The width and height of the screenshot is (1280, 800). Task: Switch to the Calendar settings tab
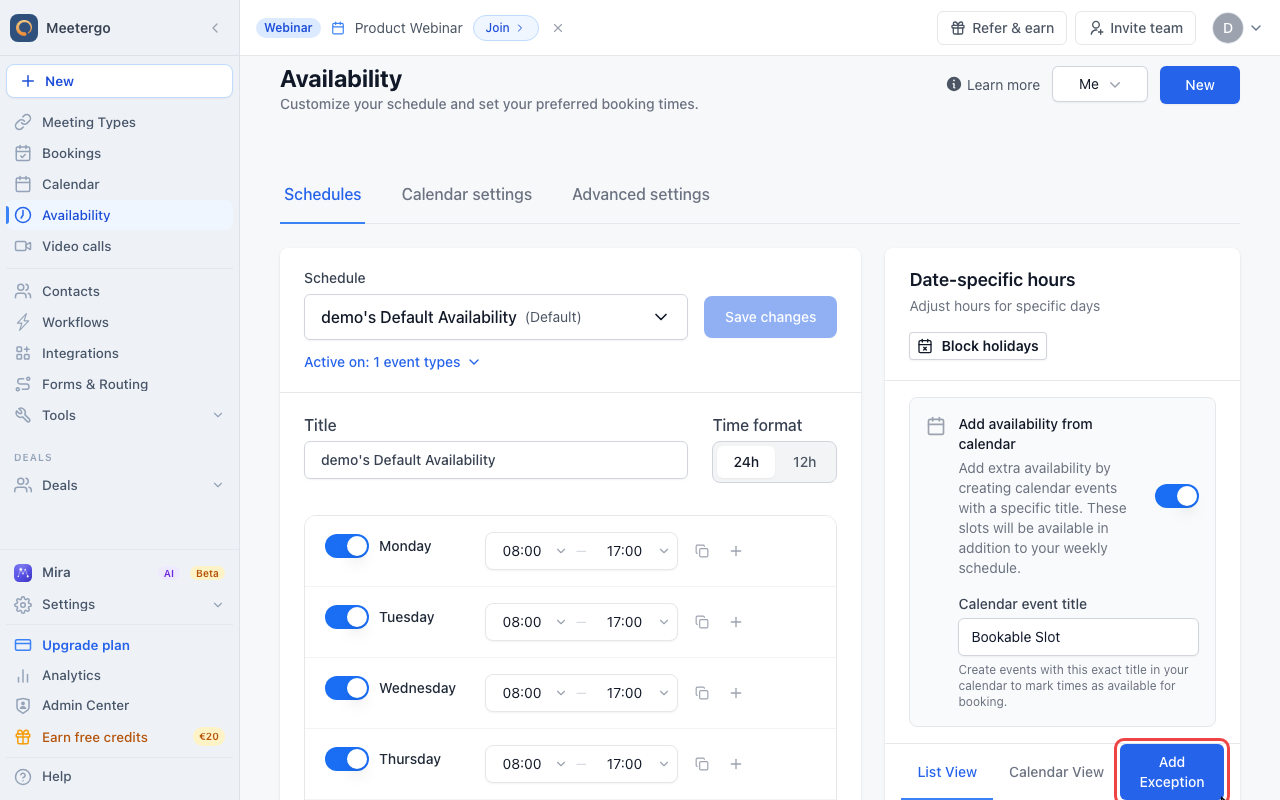[x=467, y=195]
